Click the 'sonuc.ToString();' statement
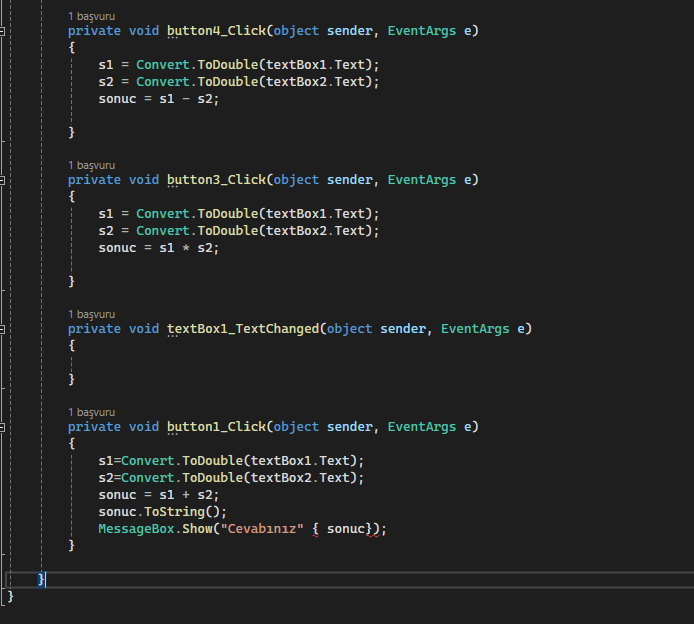 tap(162, 512)
